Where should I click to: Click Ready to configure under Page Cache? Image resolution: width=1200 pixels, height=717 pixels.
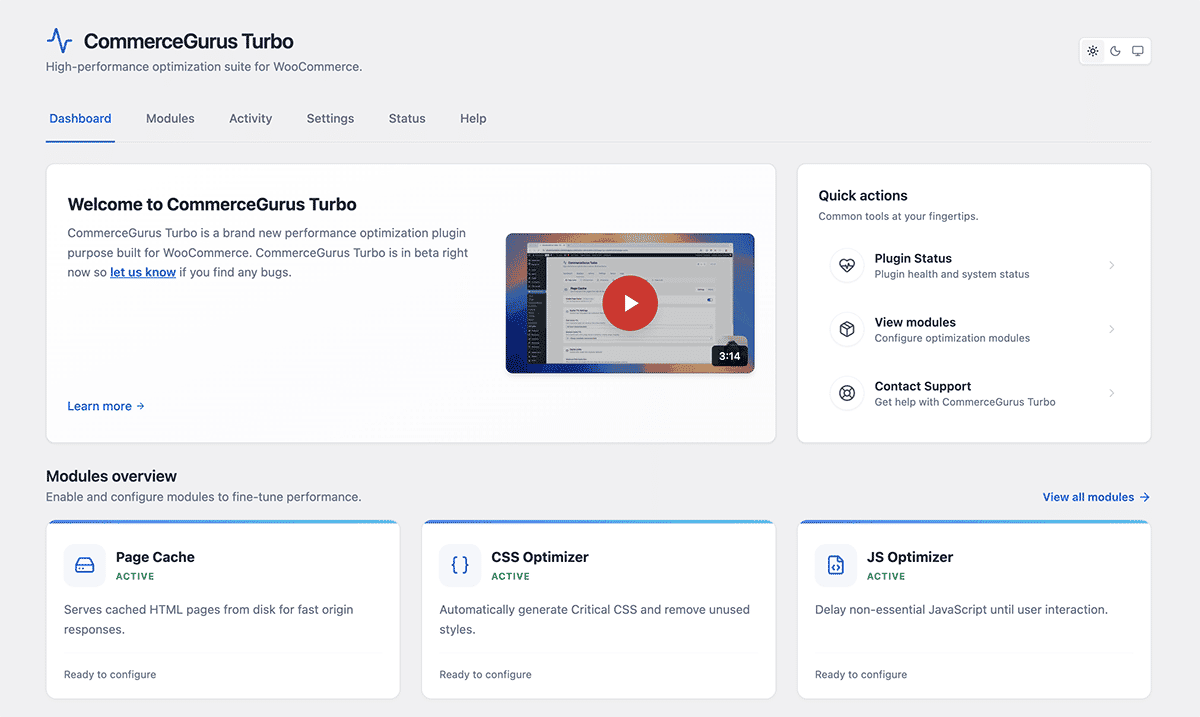click(x=110, y=675)
